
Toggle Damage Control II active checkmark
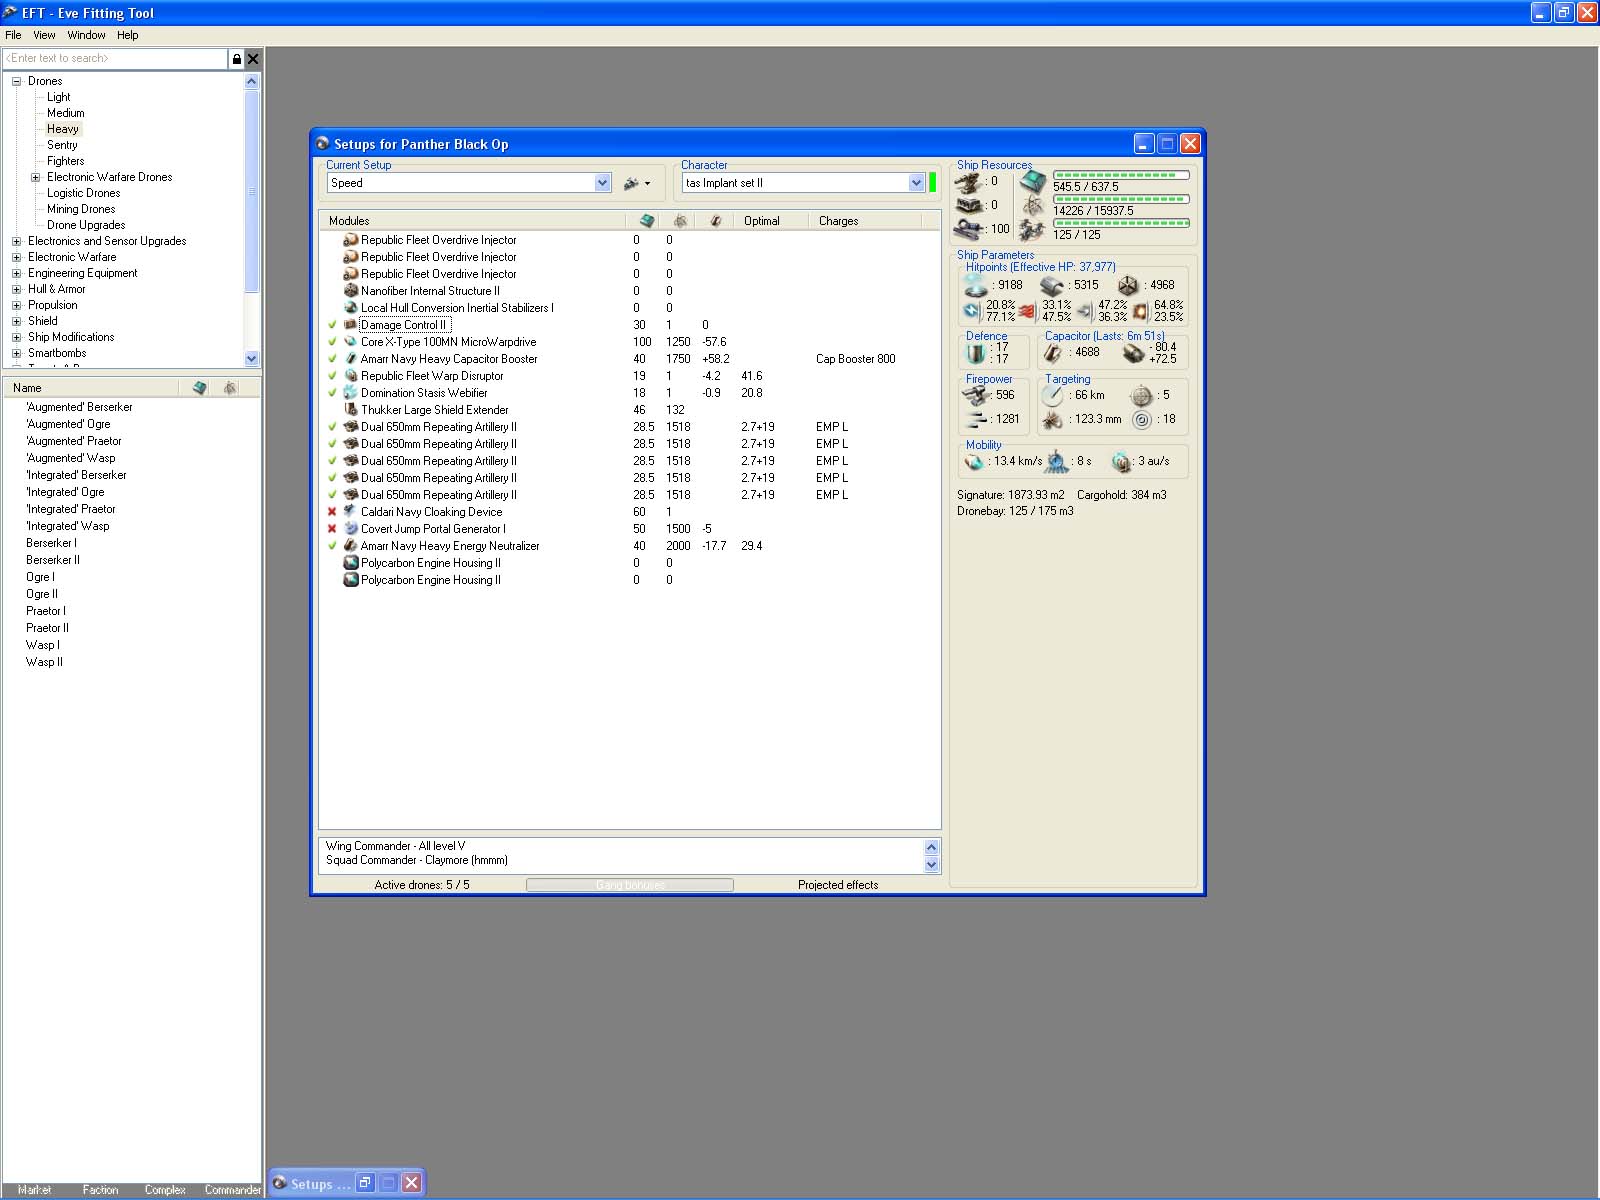332,325
